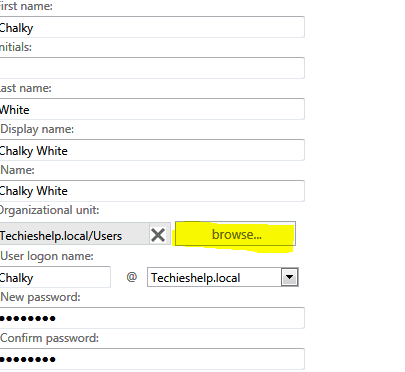Expand the Techieshelp.local domain dropdown
Image resolution: width=405 pixels, height=372 pixels.
pyautogui.click(x=289, y=277)
